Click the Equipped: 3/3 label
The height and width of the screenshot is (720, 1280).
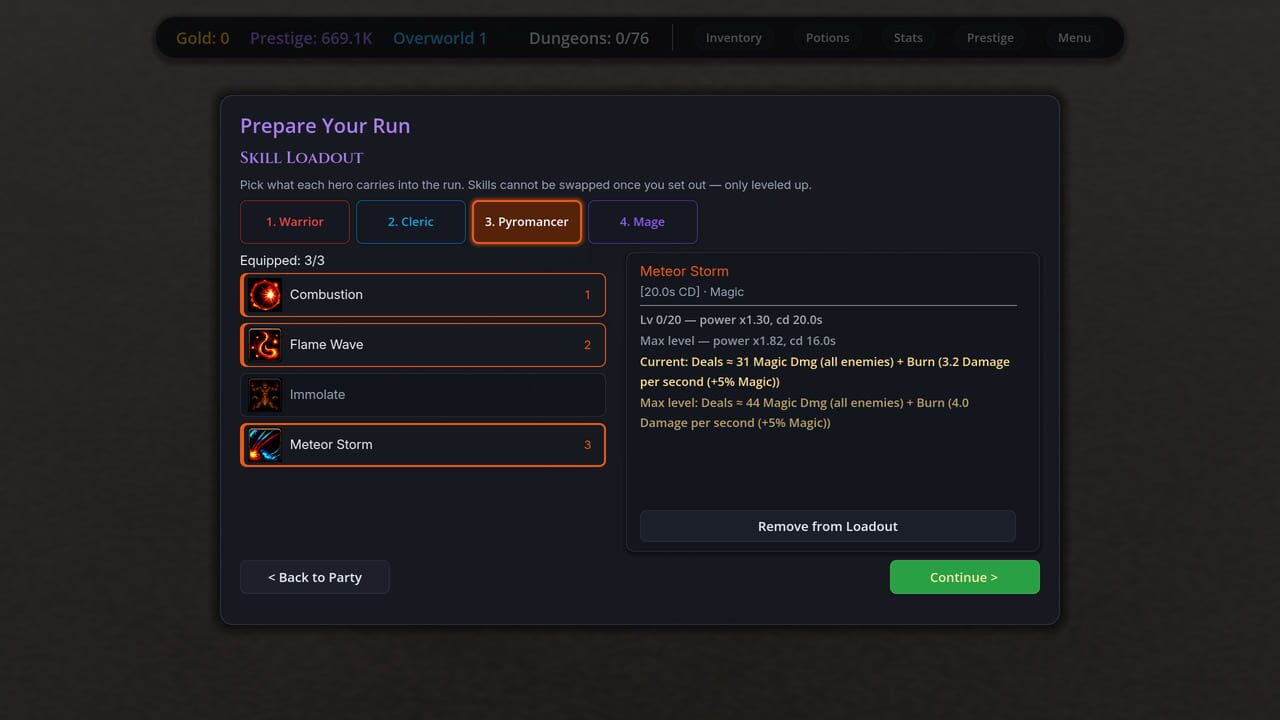(282, 260)
